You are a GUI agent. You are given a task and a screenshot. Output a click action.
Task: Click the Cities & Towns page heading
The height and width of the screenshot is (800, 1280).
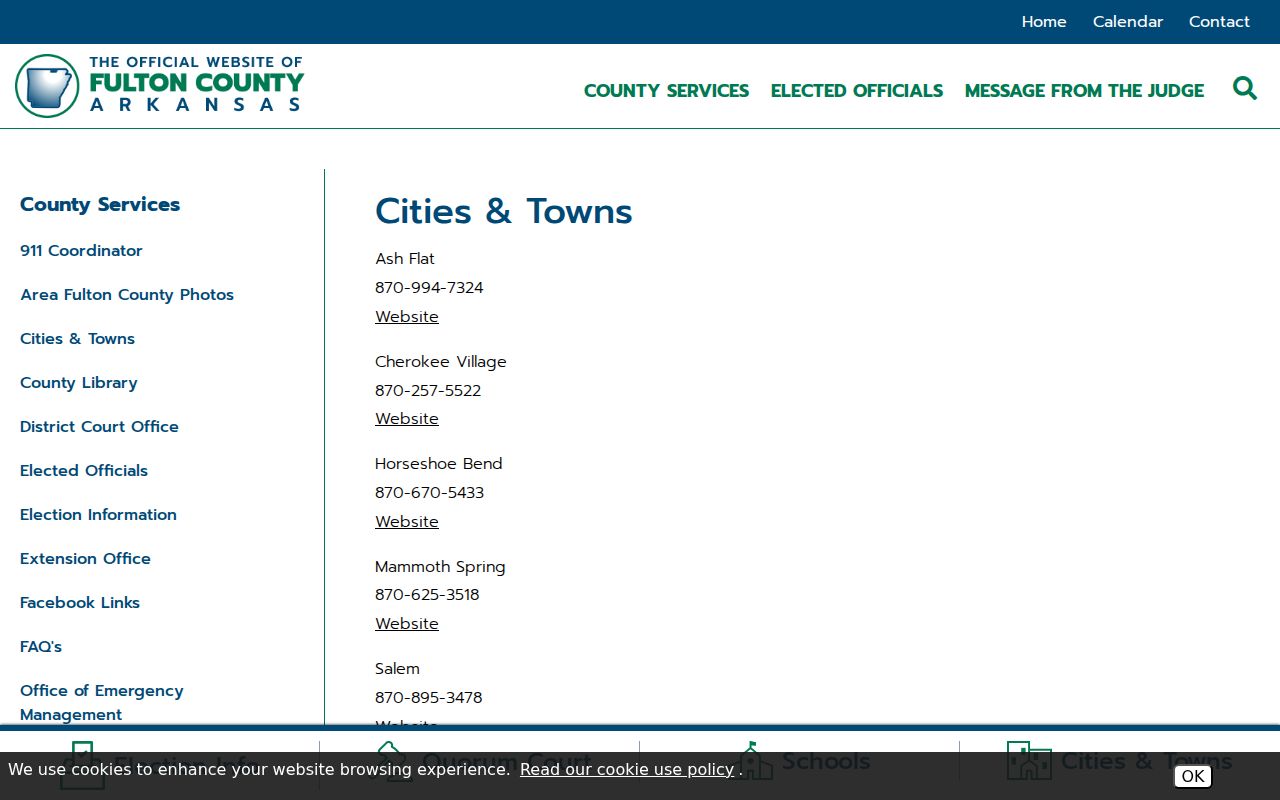[x=504, y=212]
